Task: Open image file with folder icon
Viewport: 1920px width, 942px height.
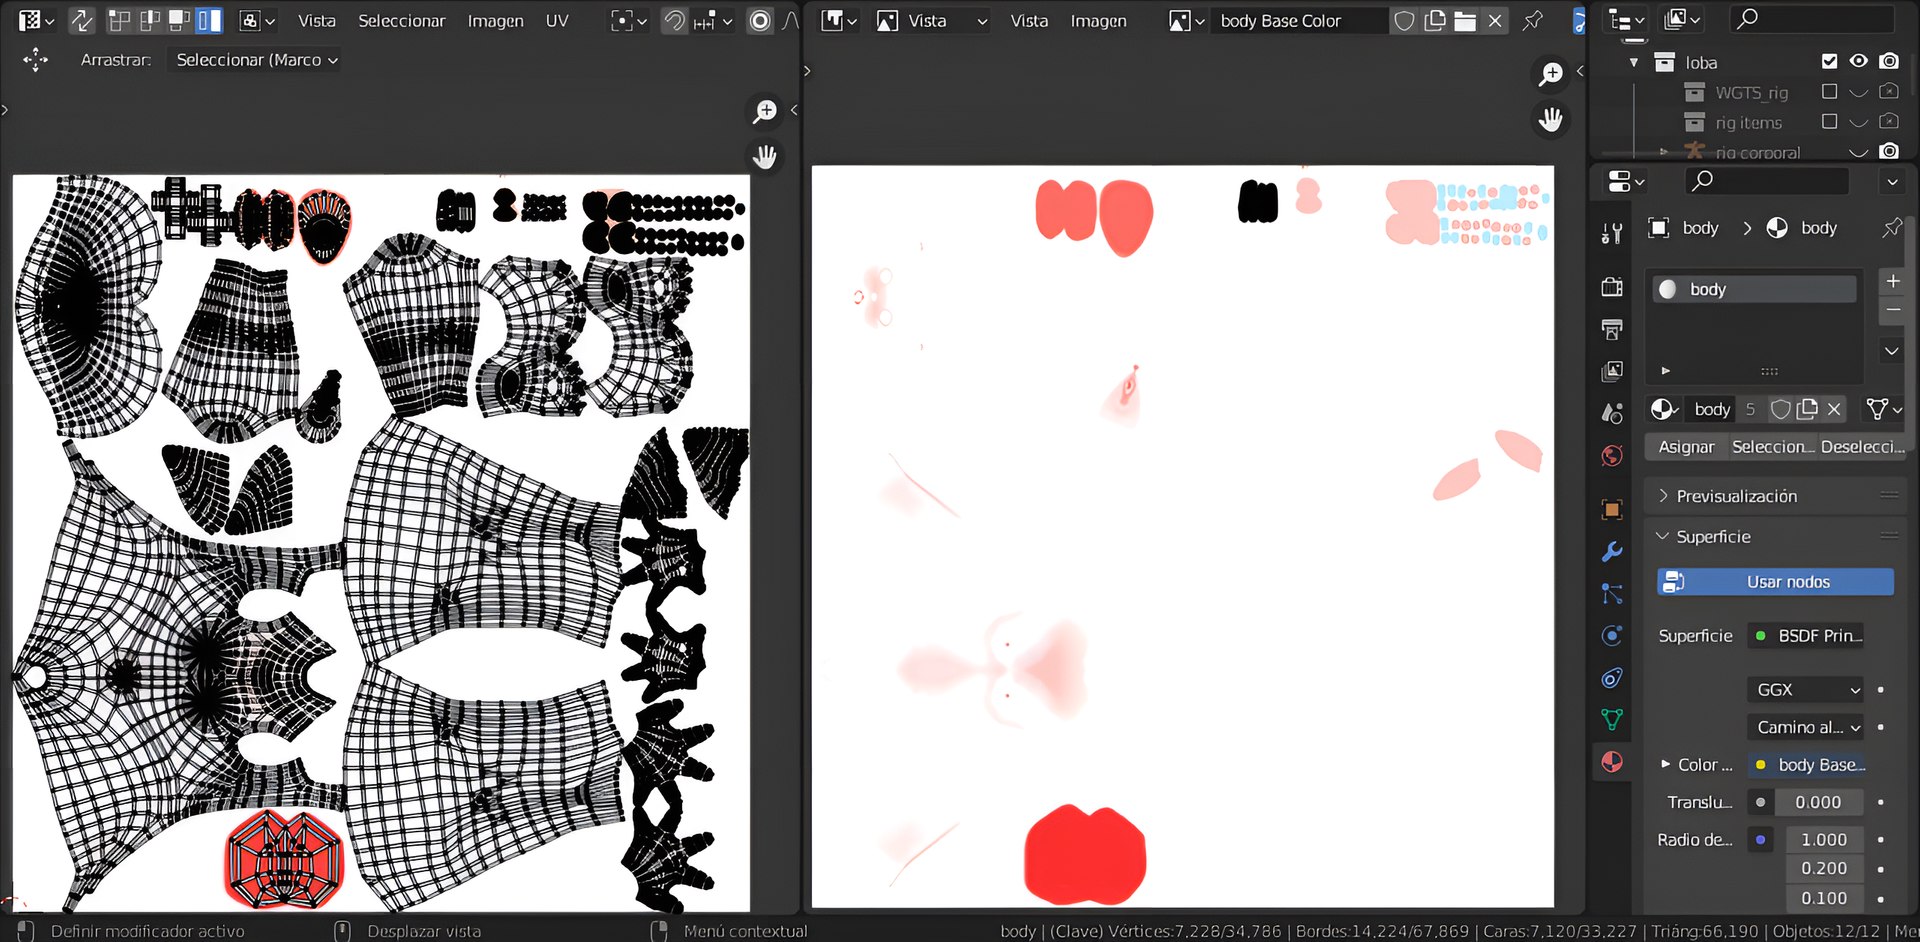Action: pyautogui.click(x=1465, y=21)
